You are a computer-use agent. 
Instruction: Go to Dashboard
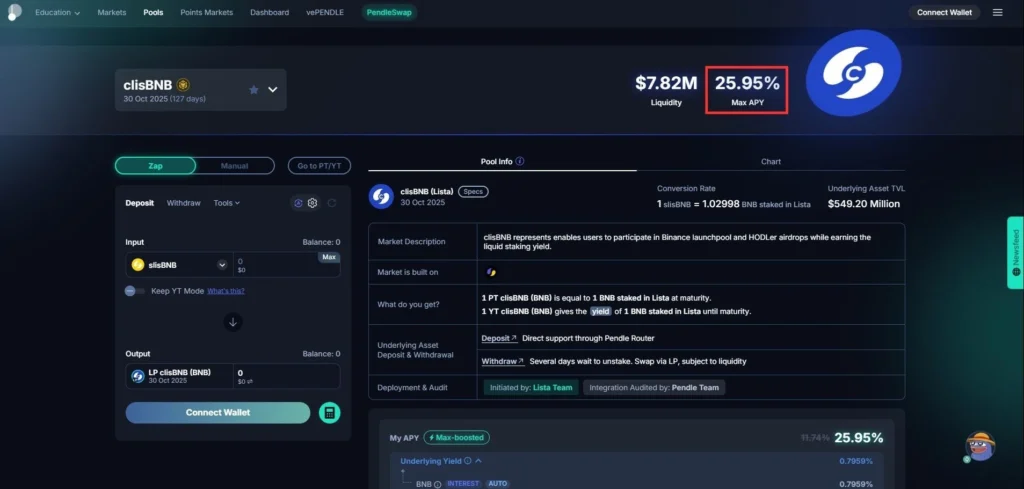[269, 12]
